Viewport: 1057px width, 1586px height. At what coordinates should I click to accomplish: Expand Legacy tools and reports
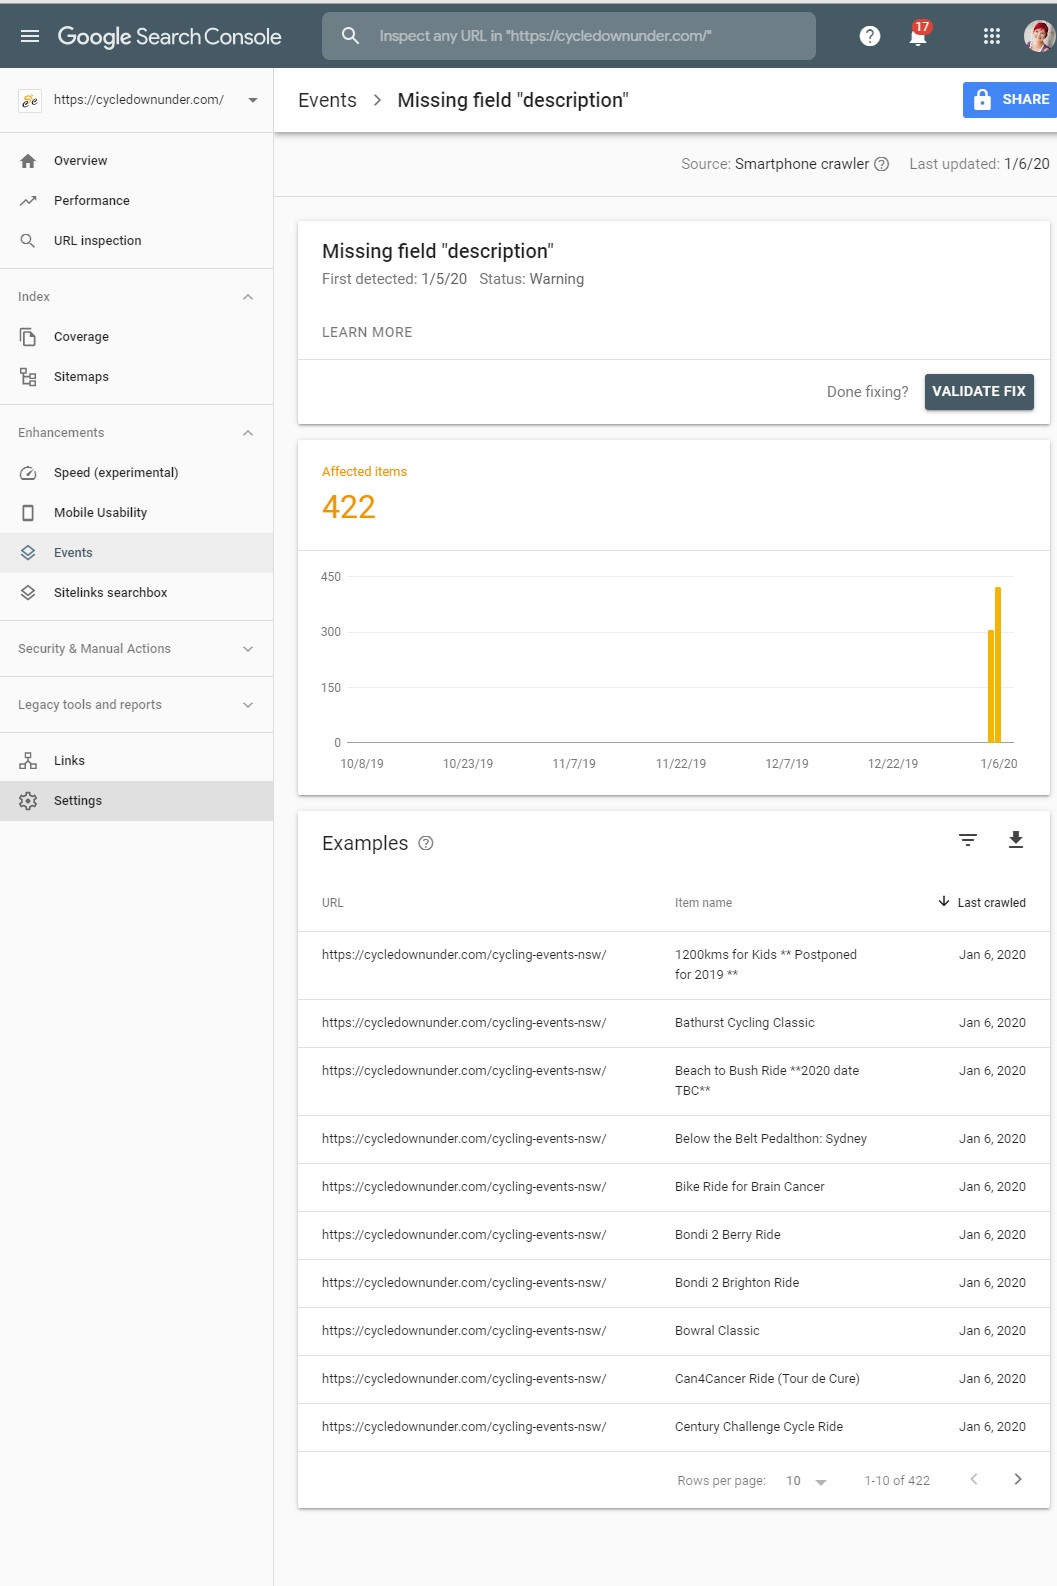tap(248, 705)
